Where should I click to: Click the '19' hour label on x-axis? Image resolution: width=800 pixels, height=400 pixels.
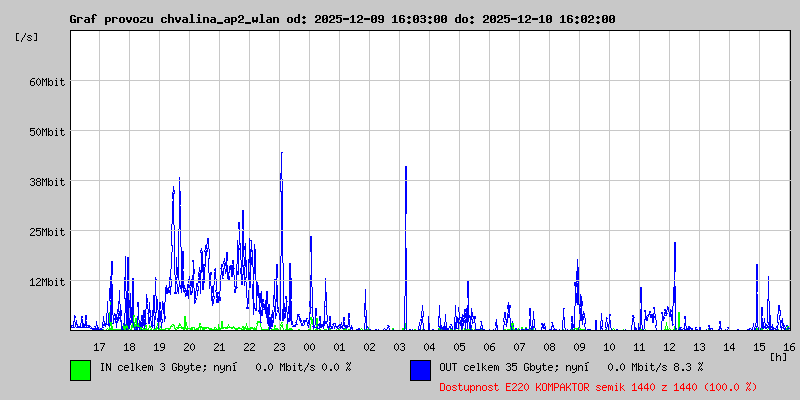point(159,347)
